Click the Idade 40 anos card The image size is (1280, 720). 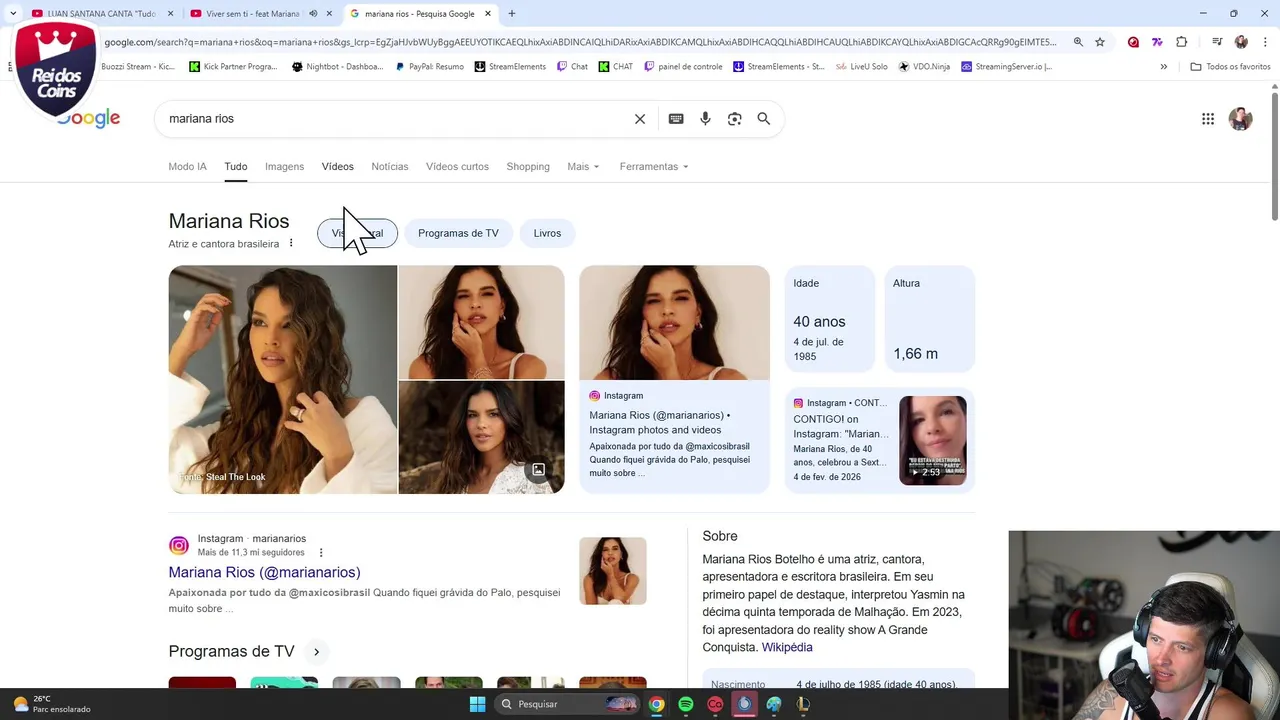829,319
